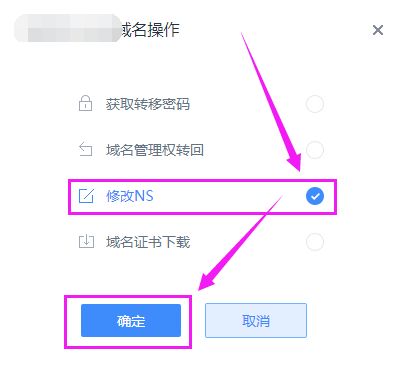Screen dimensions: 408x383
Task: Cancel with the 取消 button
Action: click(x=256, y=320)
